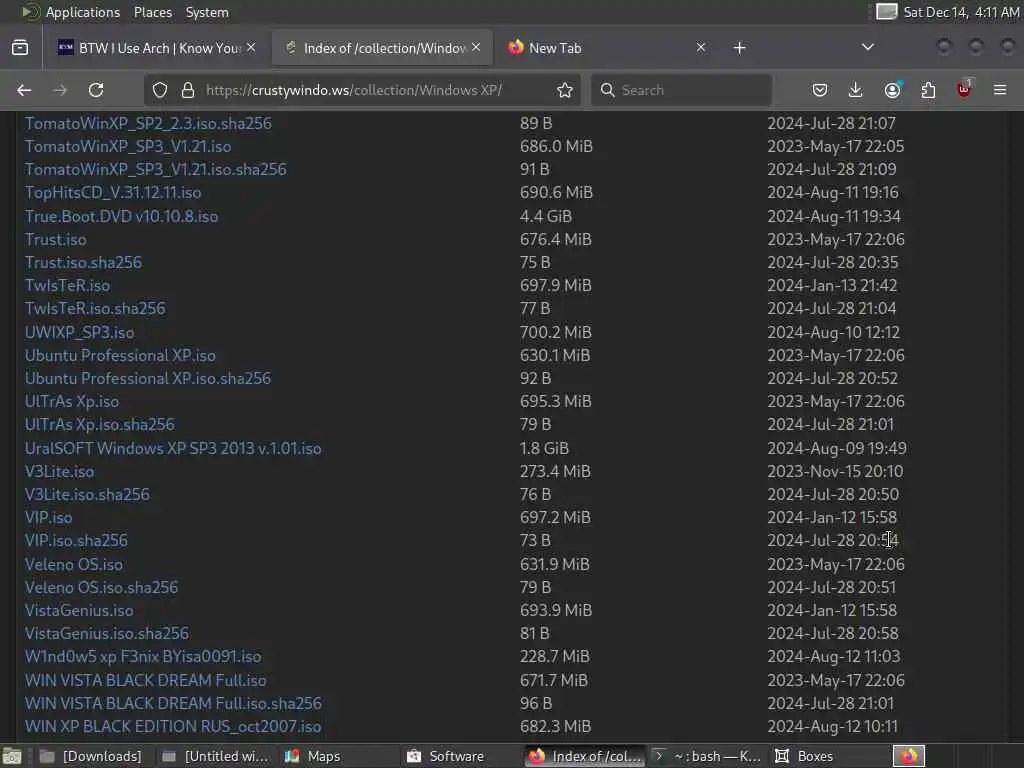Click UralSOFT Windows XP SP3 2013 link
Image resolution: width=1024 pixels, height=768 pixels.
tap(173, 449)
